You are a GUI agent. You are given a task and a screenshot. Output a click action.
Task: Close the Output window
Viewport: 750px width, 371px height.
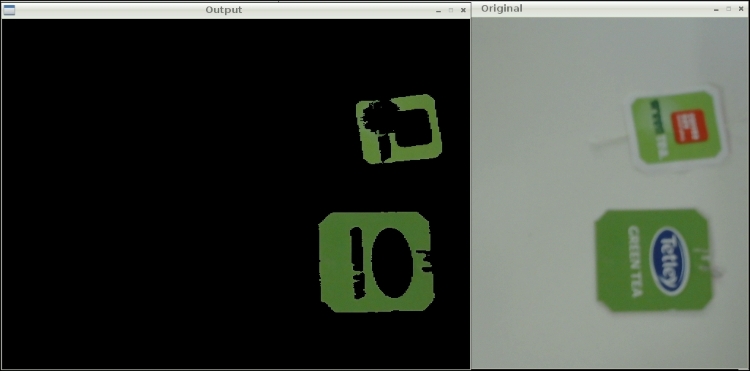[x=463, y=10]
